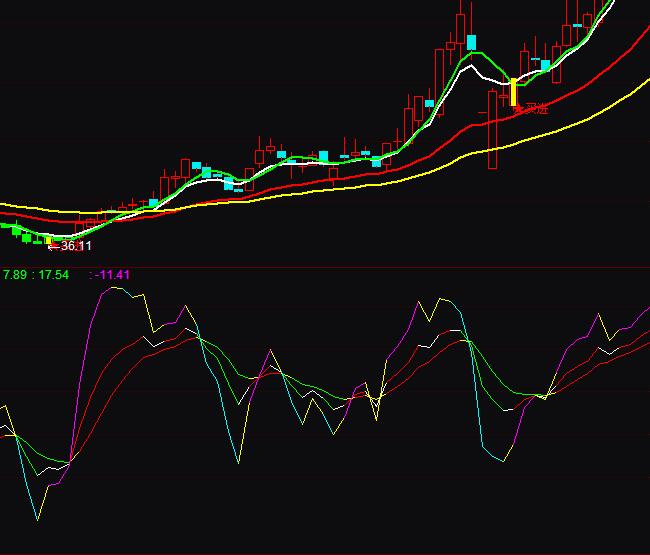Click the 36.11 low price label
Image resolution: width=650 pixels, height=555 pixels.
click(x=76, y=245)
